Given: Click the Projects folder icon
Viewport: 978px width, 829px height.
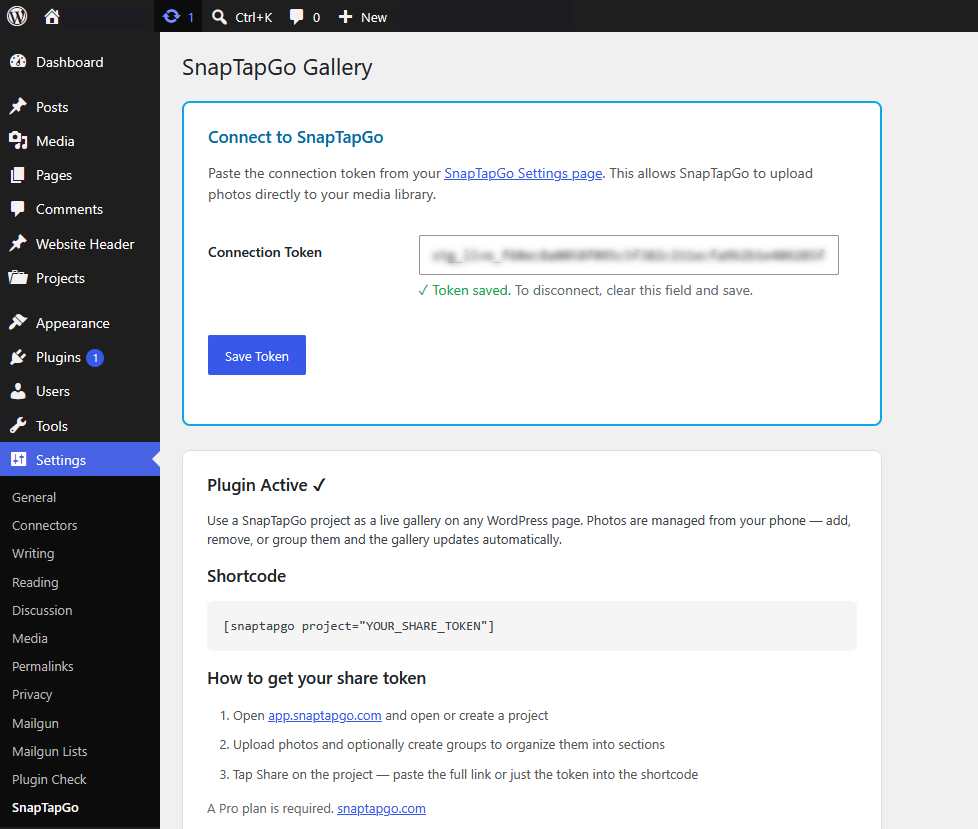Looking at the screenshot, I should (18, 278).
